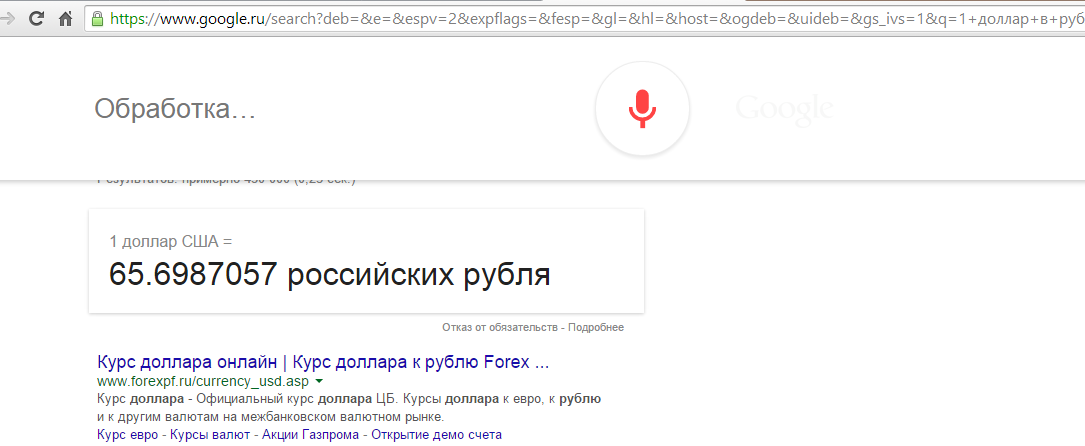Click the green HTTPS padlock icon
This screenshot has width=1085, height=446.
(98, 18)
